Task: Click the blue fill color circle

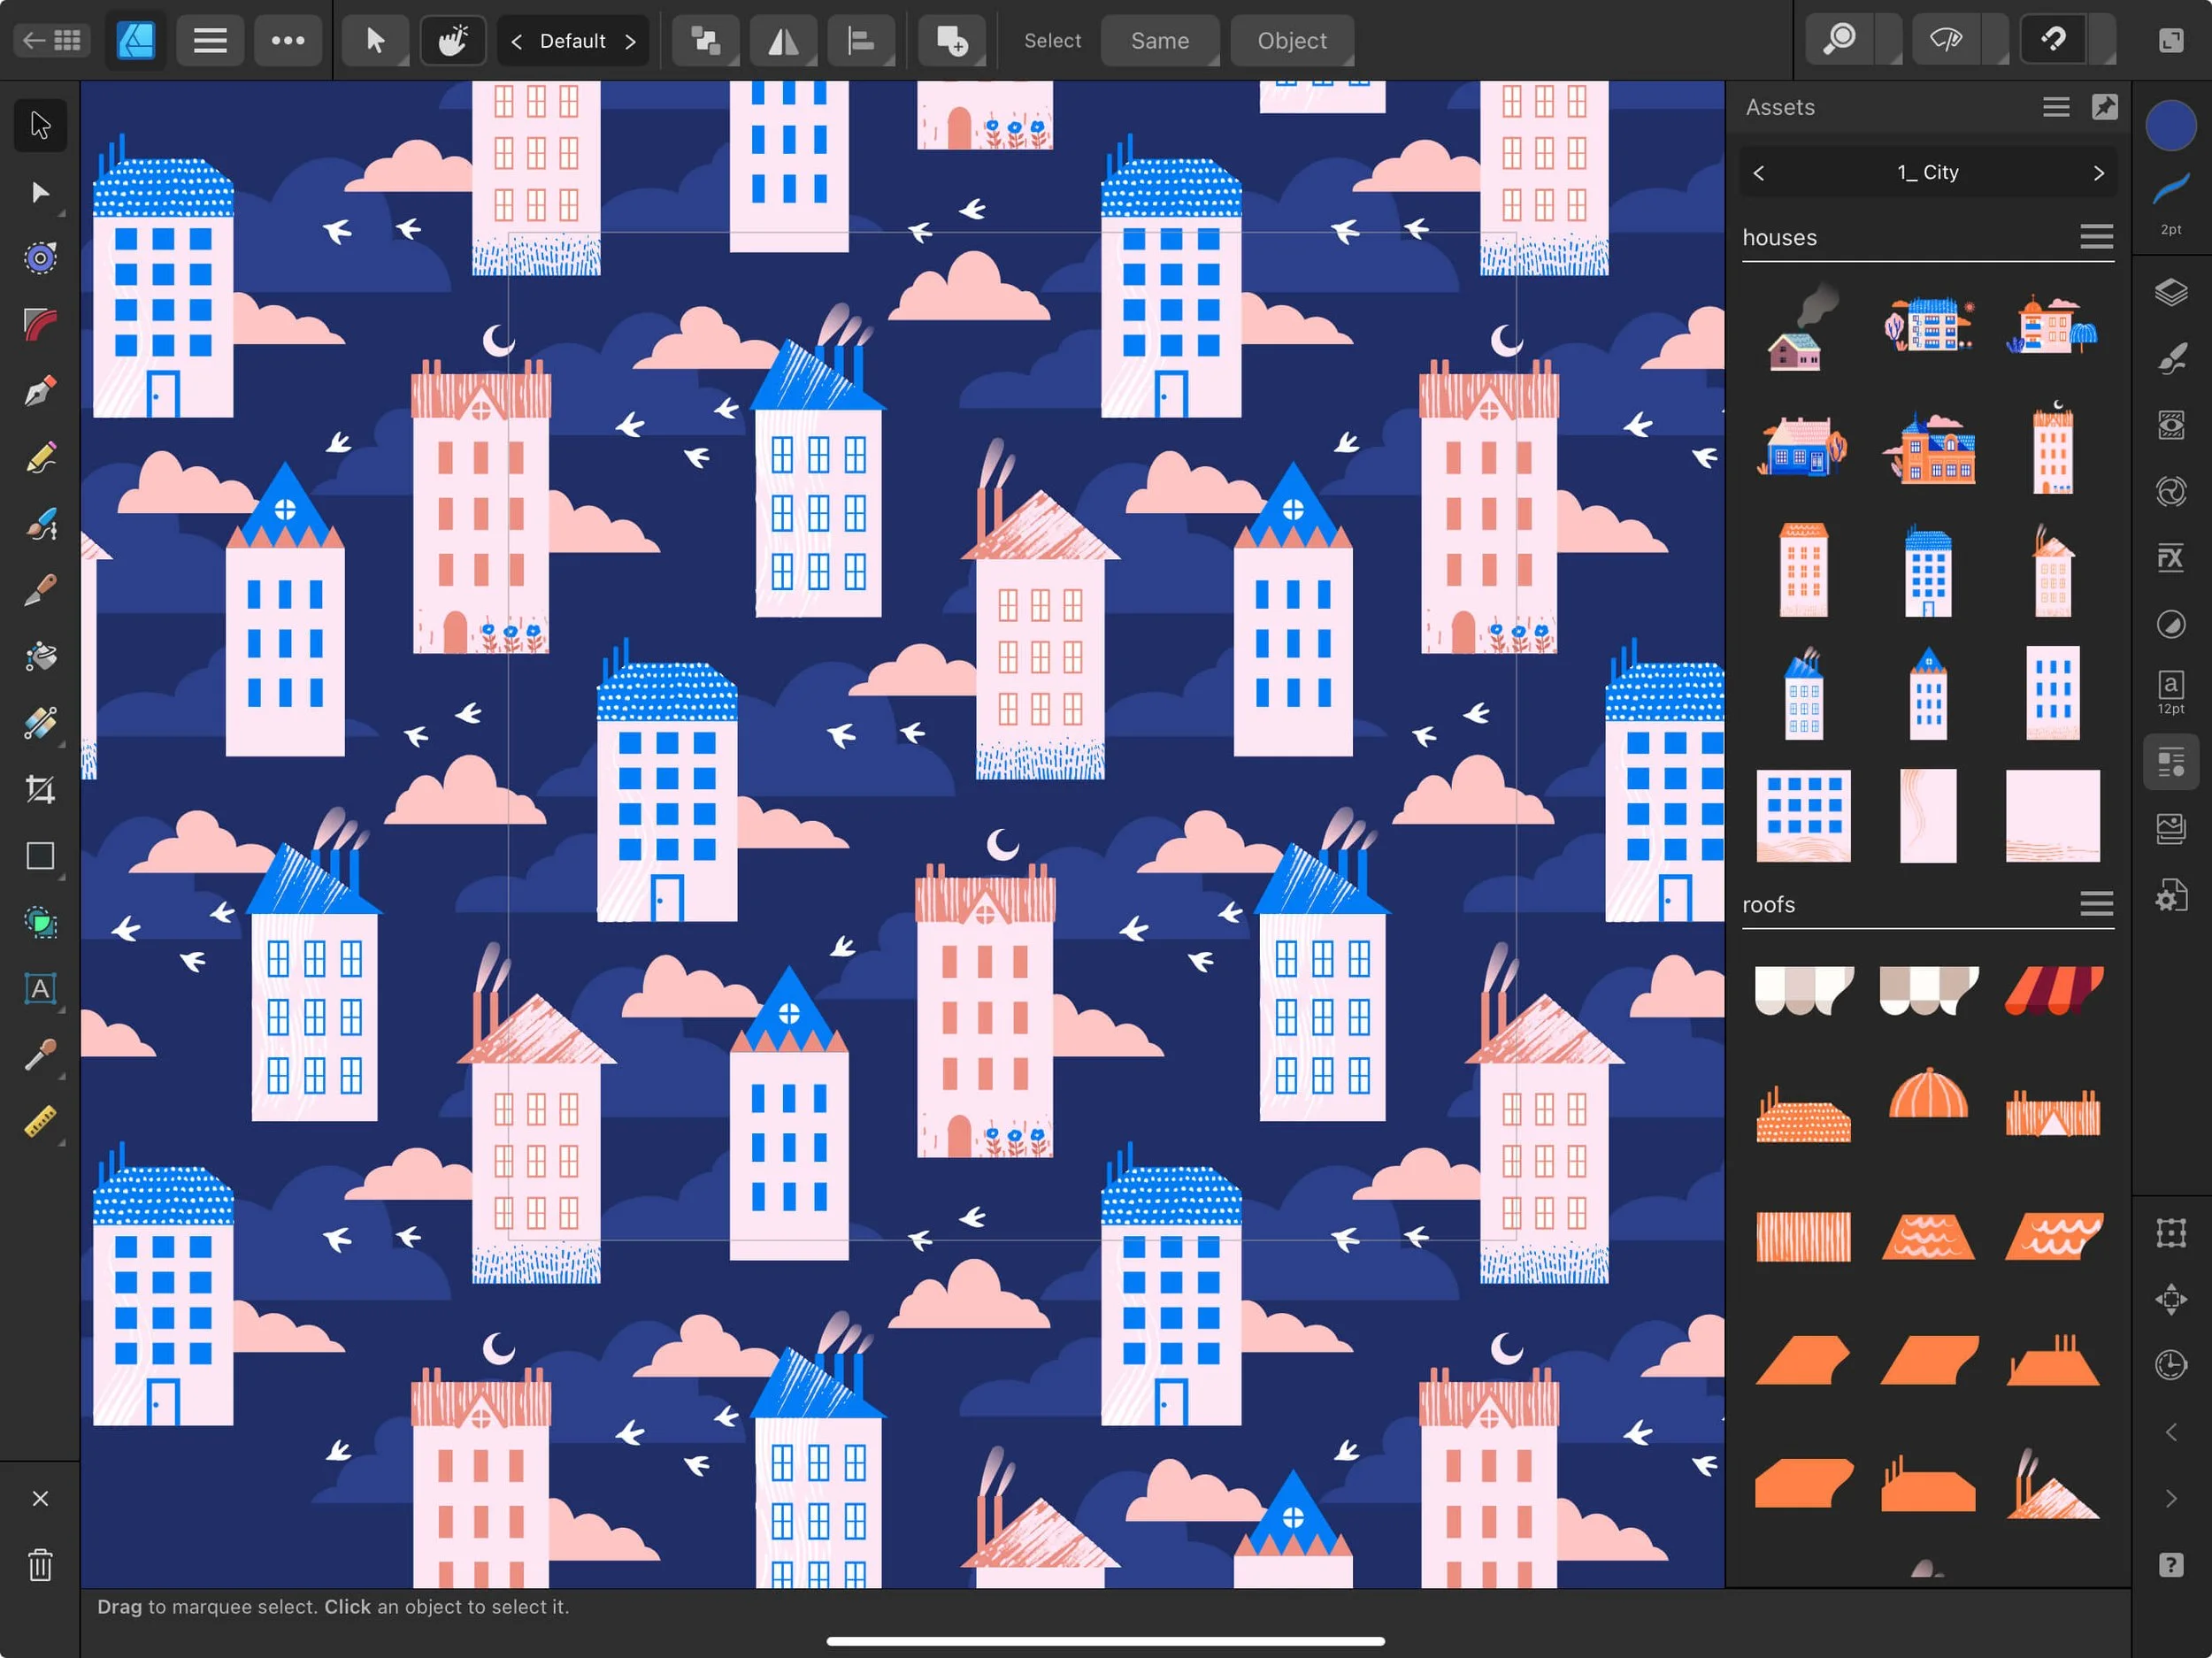Action: tap(2170, 124)
